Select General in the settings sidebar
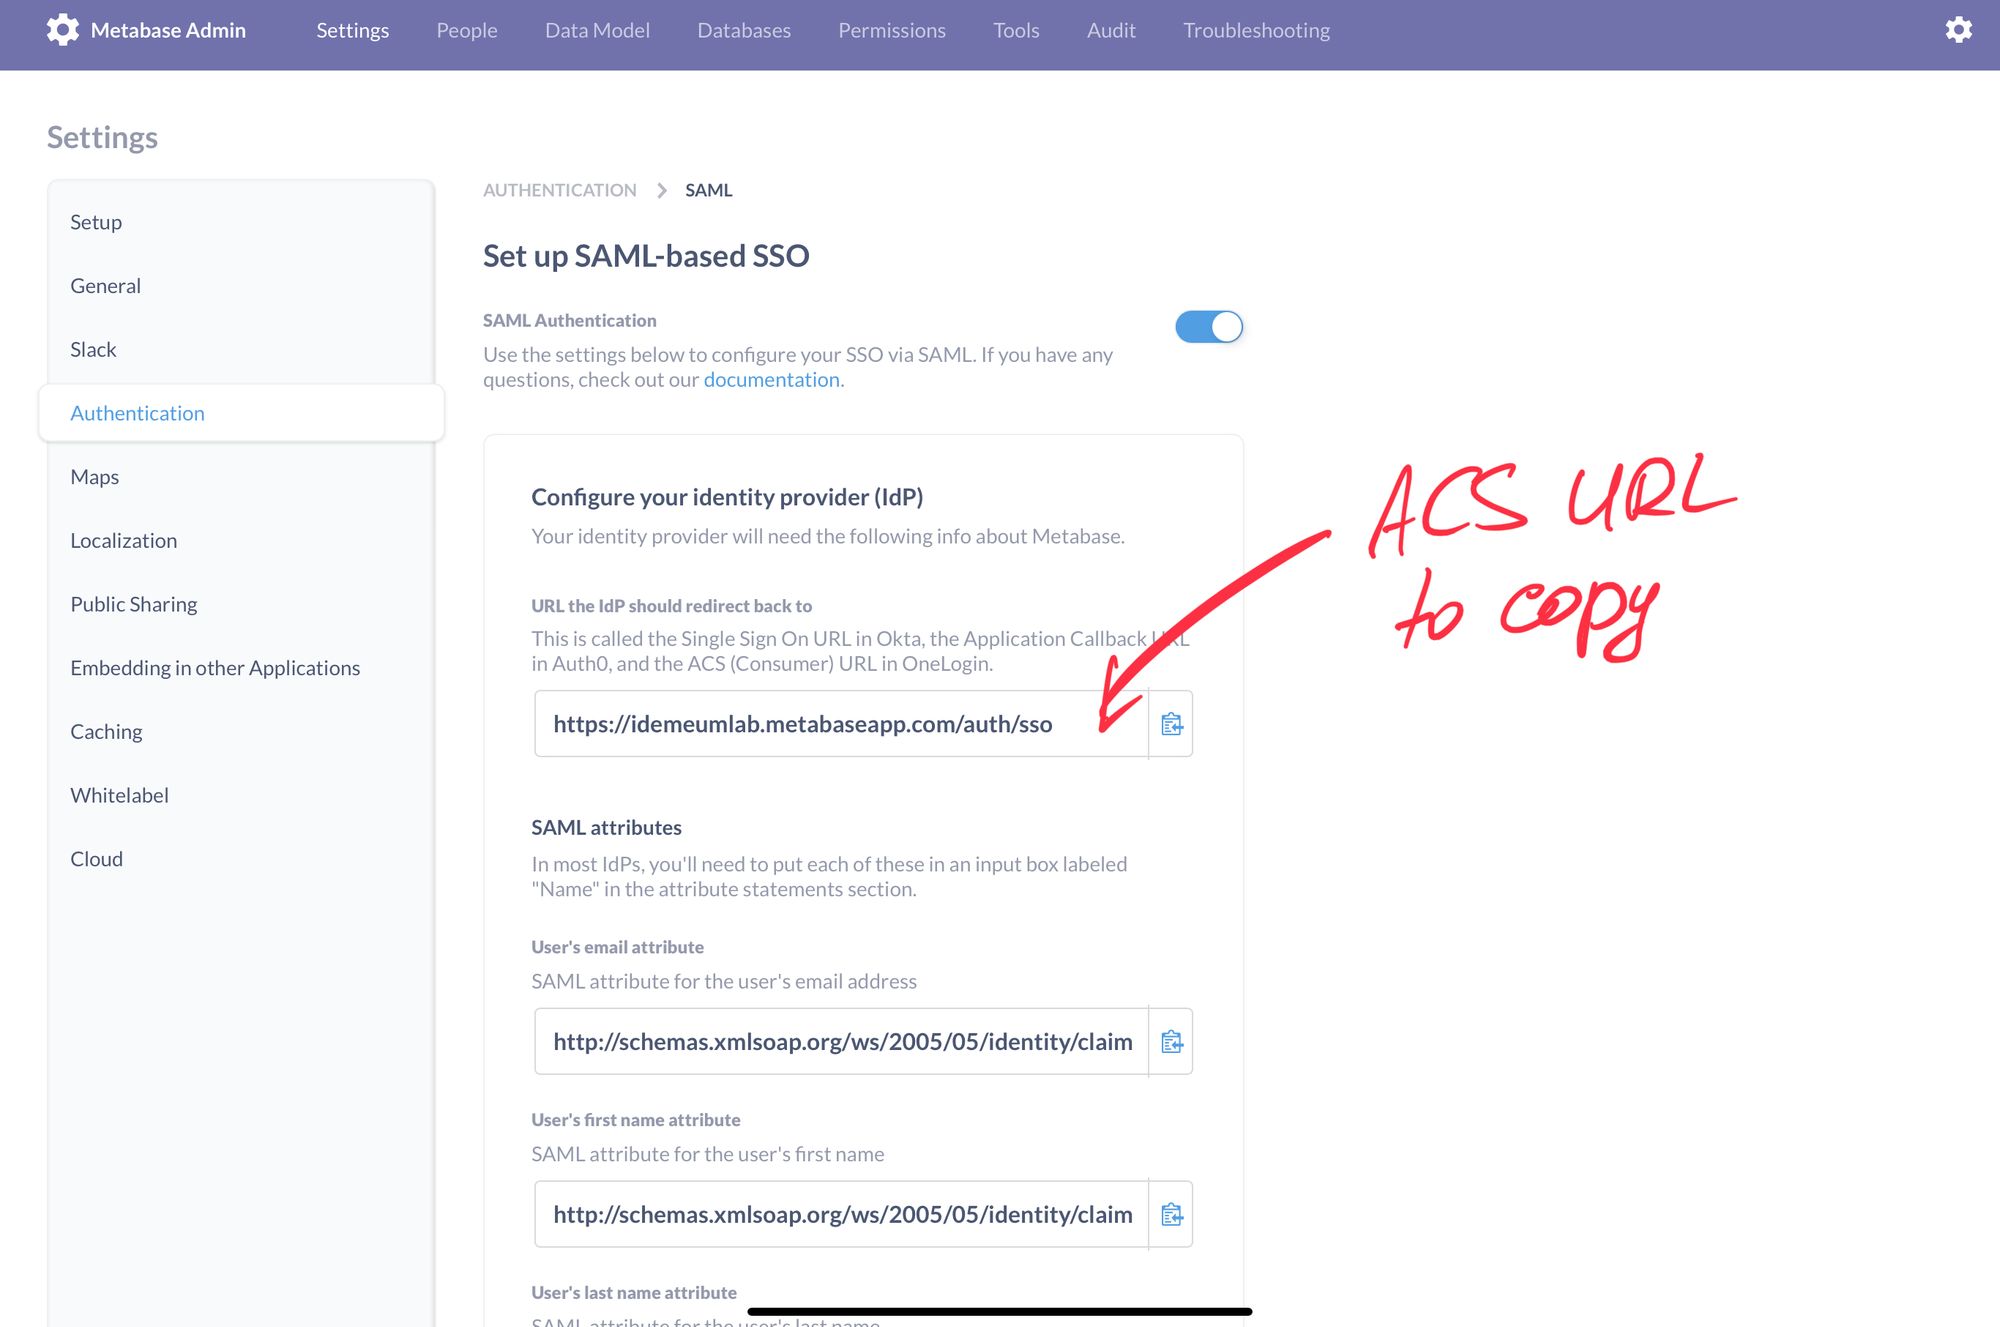2000x1327 pixels. [241, 286]
